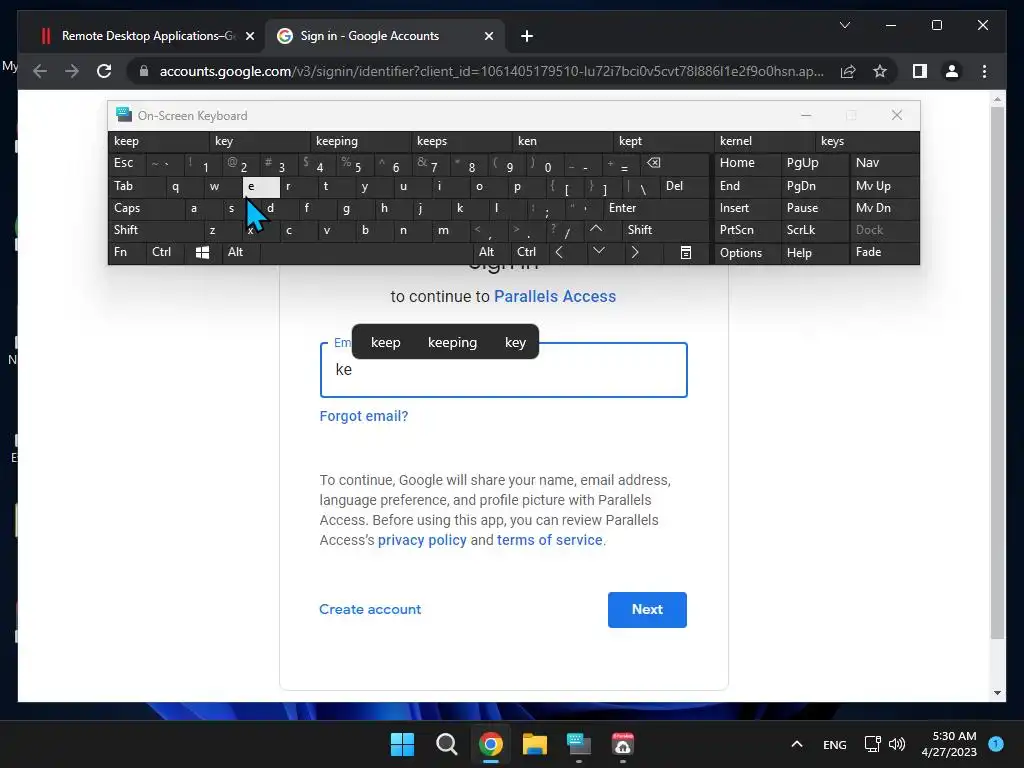Open the Chrome side panel icon
1024x768 pixels.
click(920, 71)
